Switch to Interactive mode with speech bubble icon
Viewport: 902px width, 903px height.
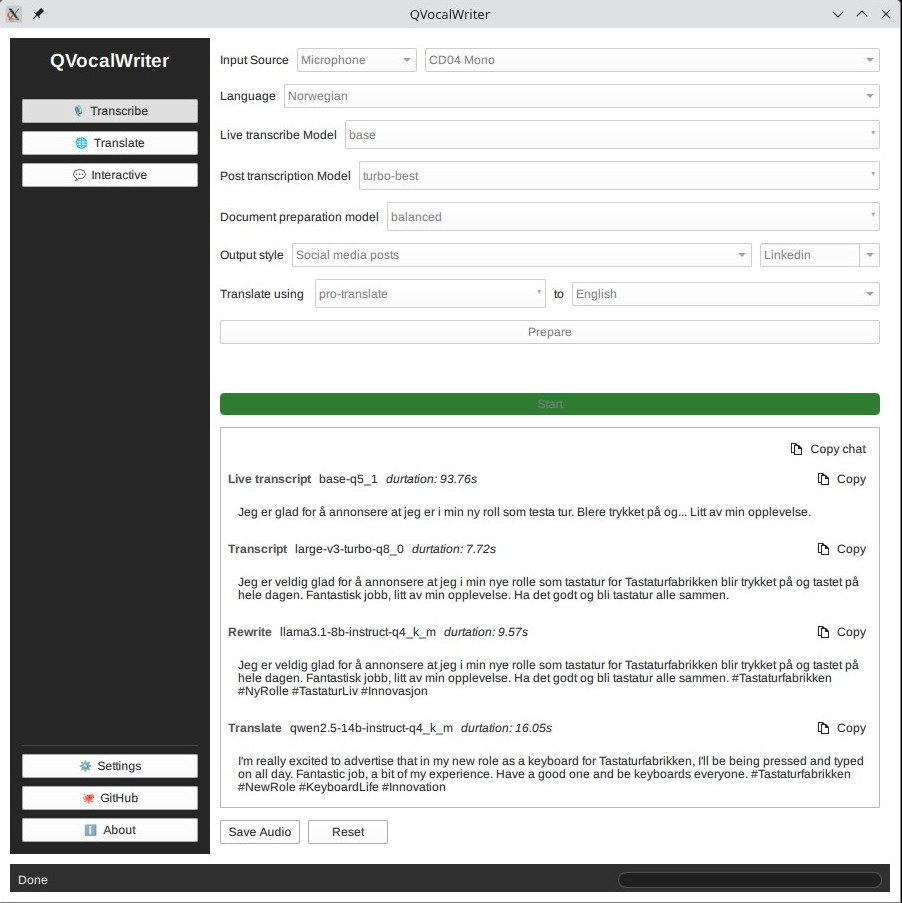pos(109,175)
